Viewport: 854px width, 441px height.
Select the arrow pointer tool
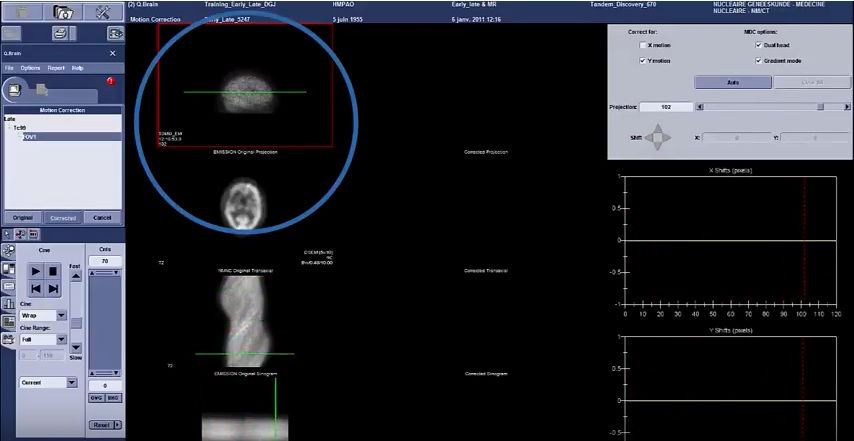[7, 234]
